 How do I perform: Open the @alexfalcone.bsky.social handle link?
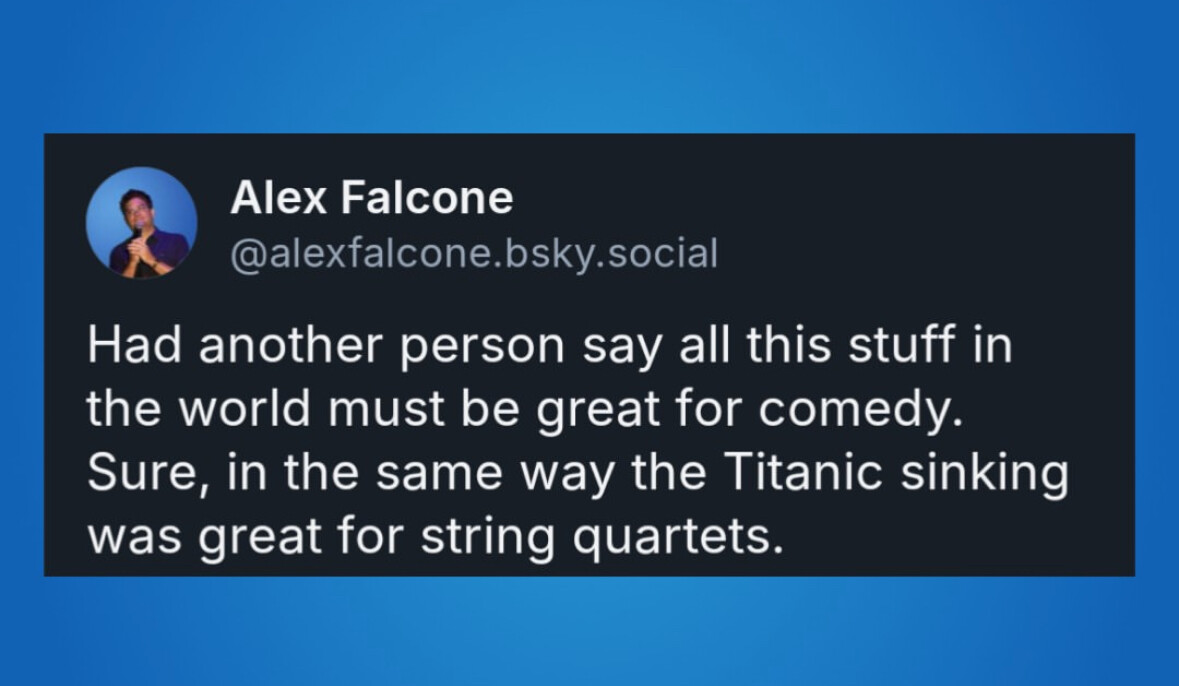[474, 253]
